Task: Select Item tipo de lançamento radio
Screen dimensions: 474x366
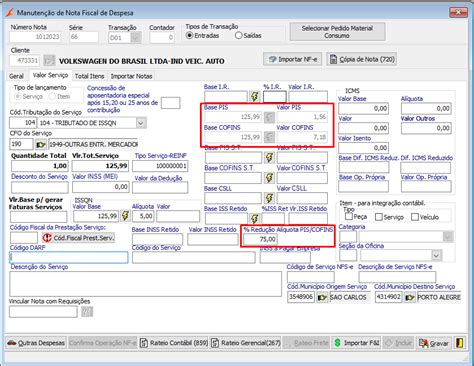Action: pos(52,96)
